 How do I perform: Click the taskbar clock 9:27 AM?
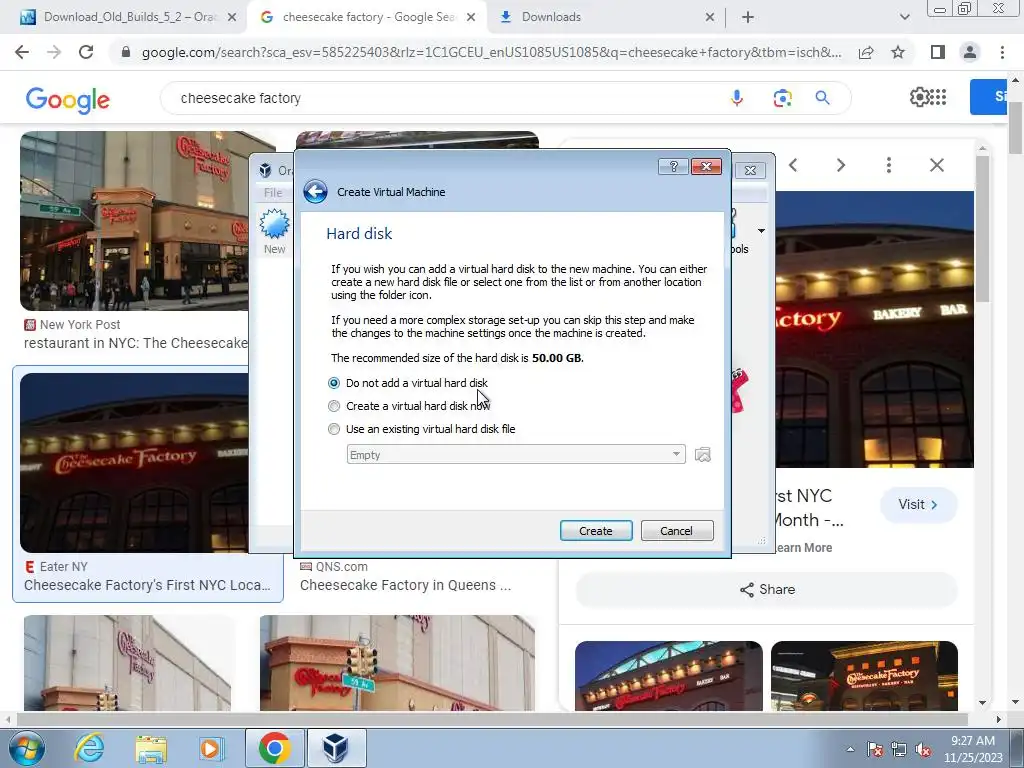972,749
